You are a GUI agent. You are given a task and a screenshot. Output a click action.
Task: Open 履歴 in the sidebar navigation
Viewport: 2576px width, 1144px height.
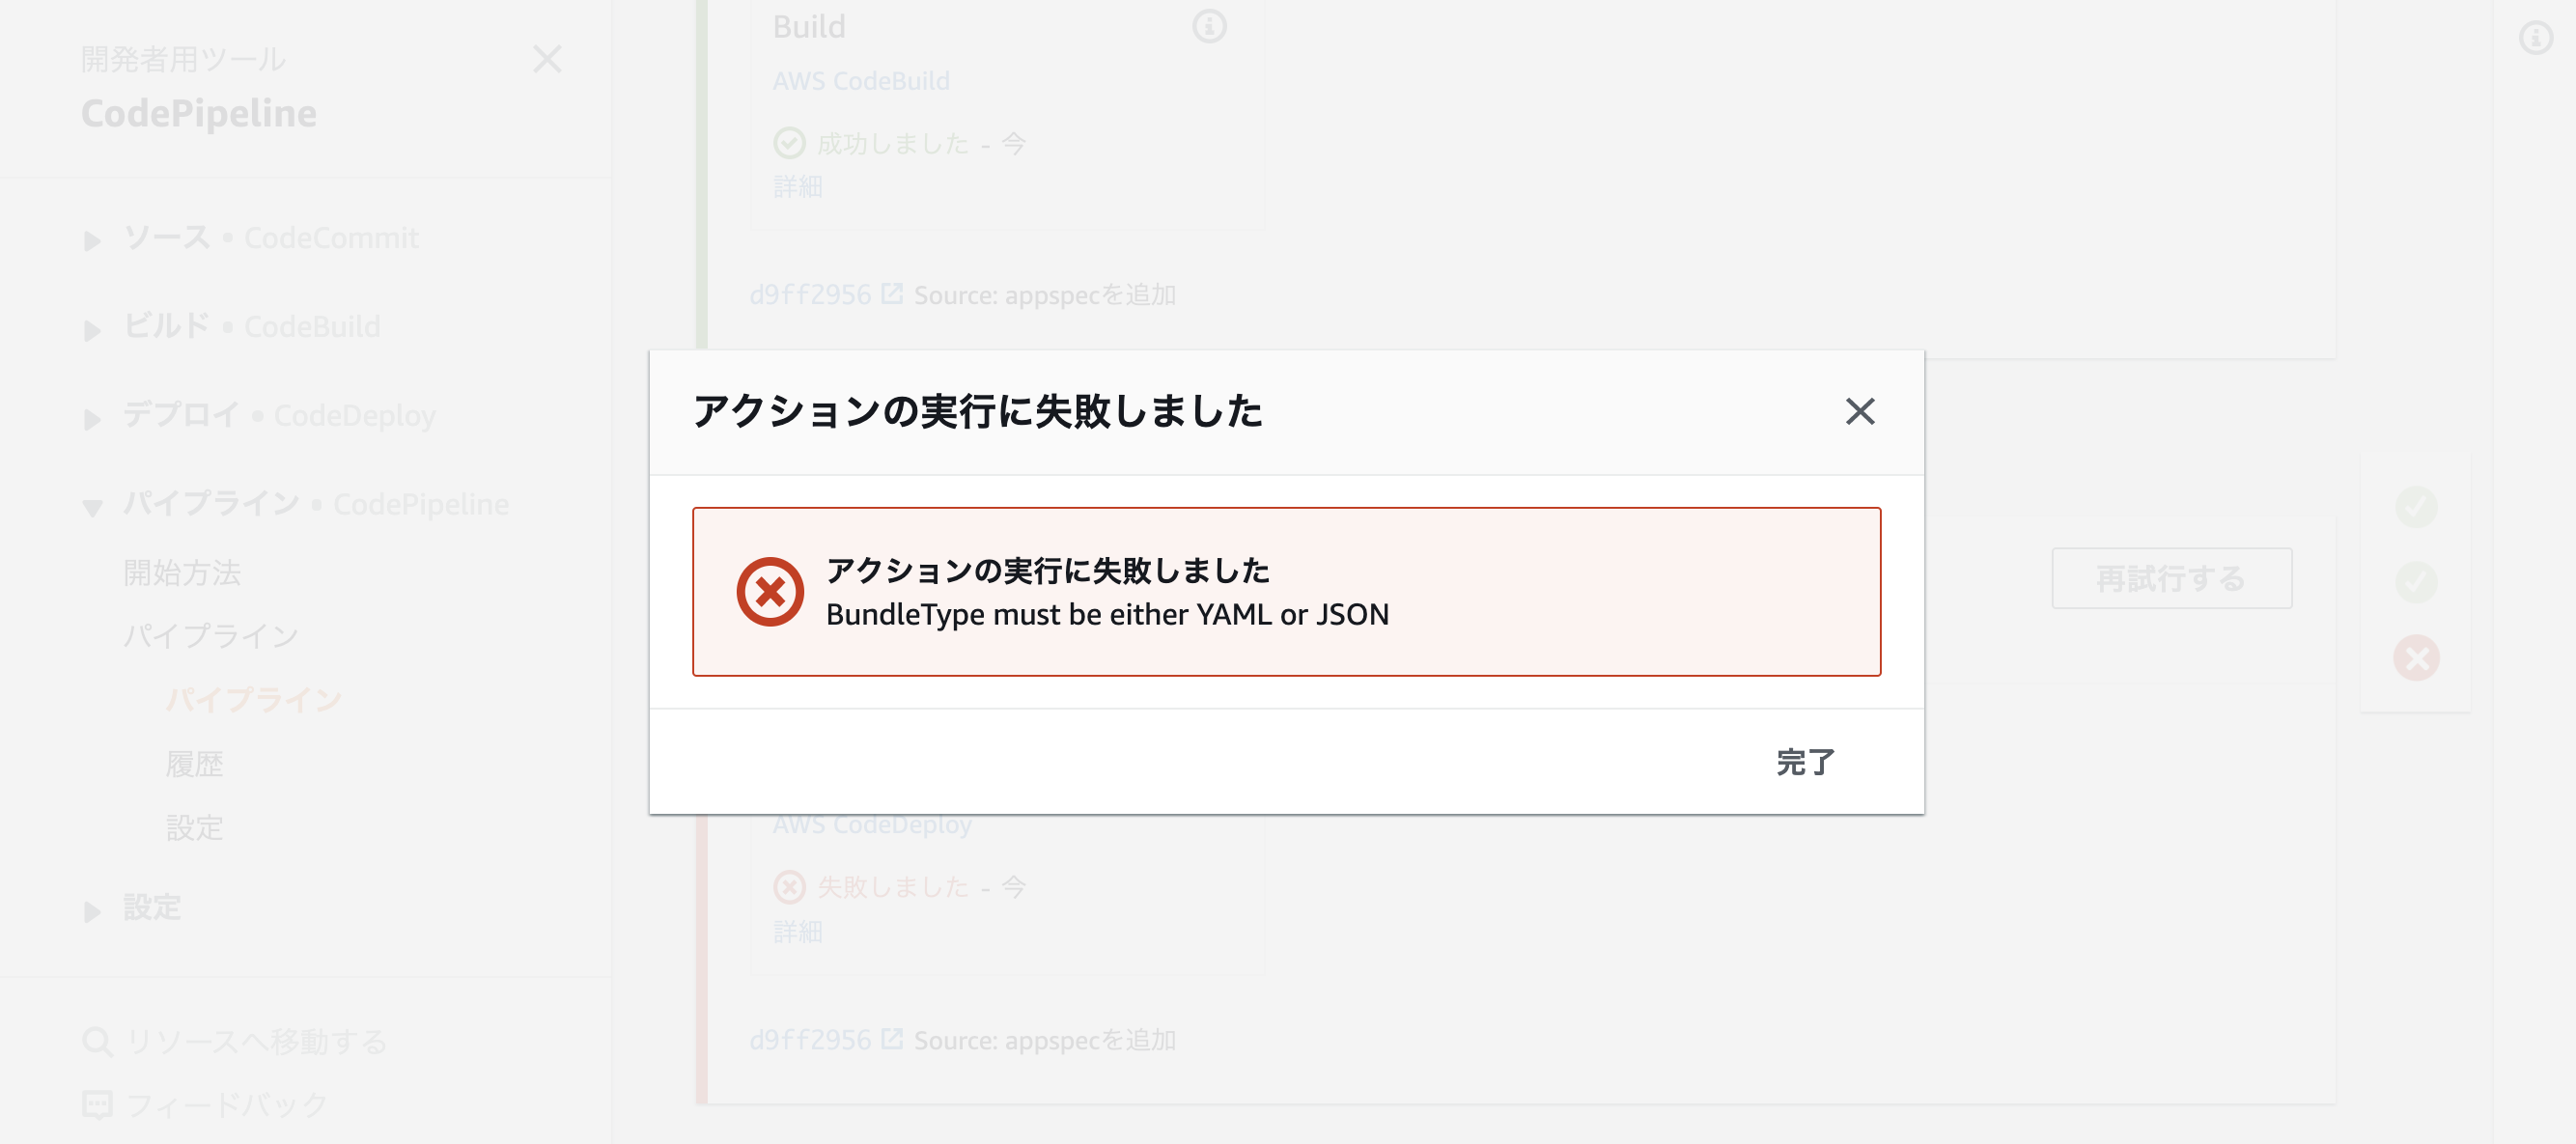[198, 764]
